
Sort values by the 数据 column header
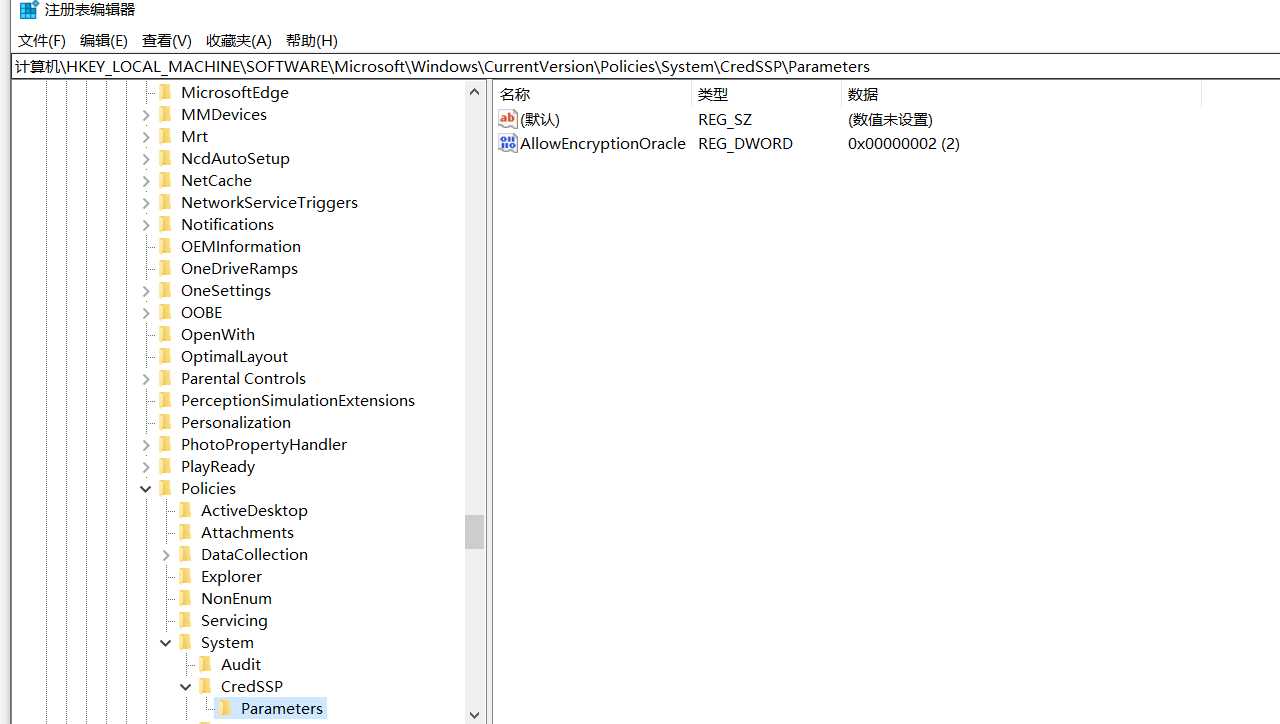(x=1021, y=94)
